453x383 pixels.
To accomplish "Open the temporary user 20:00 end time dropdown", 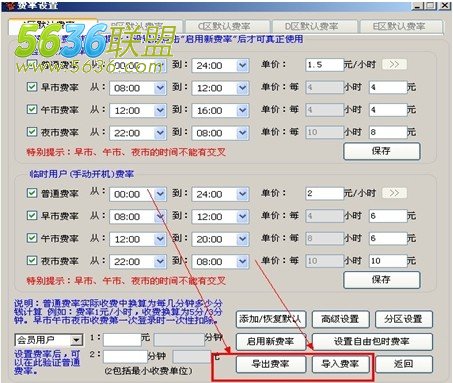I will (243, 239).
